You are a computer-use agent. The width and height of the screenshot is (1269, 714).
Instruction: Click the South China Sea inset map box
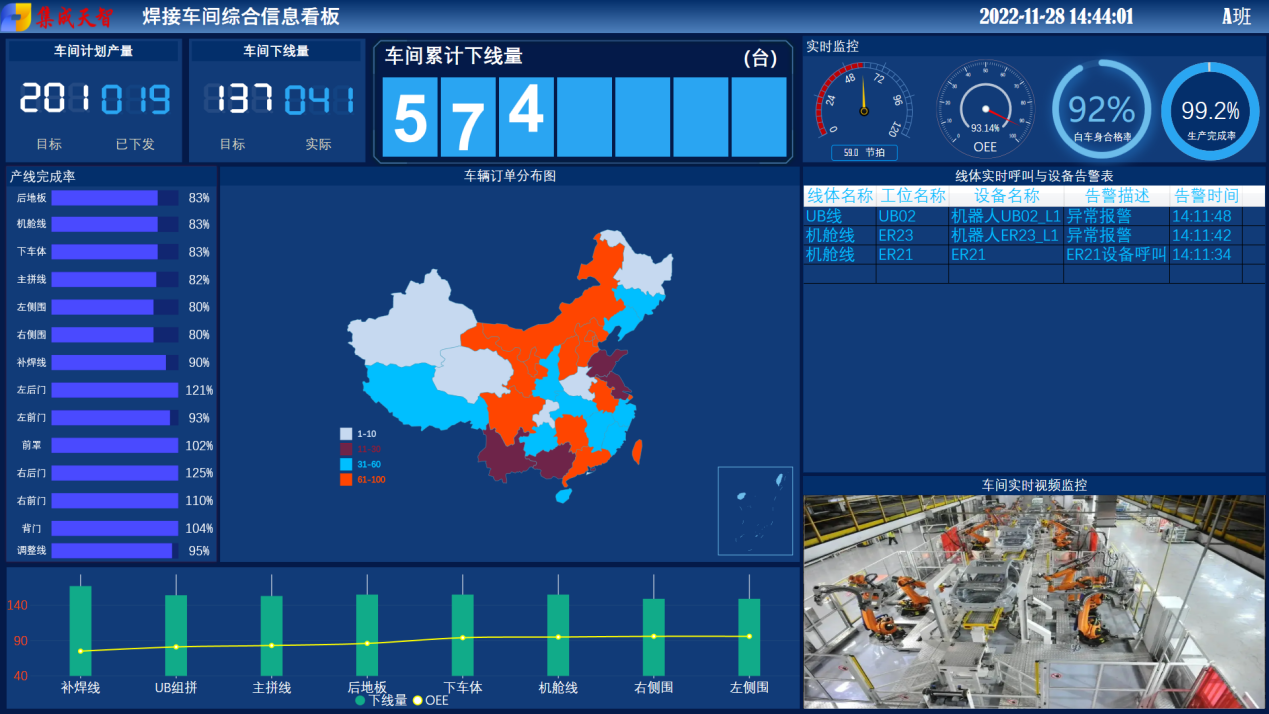point(755,510)
